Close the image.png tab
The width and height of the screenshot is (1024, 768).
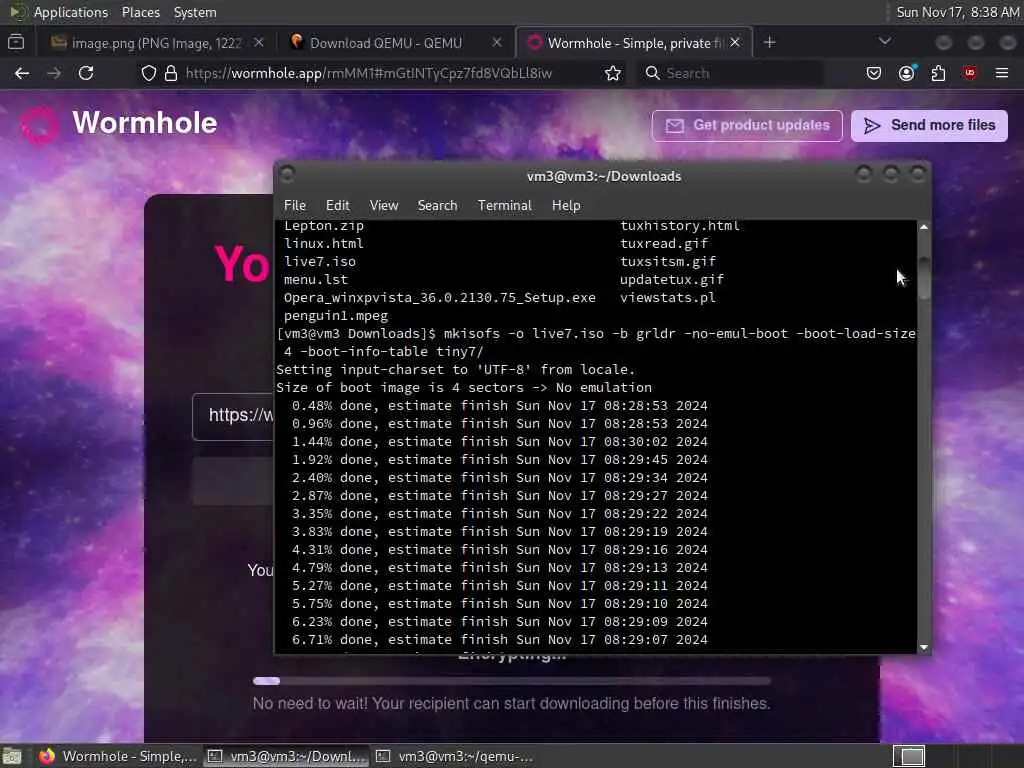(259, 42)
